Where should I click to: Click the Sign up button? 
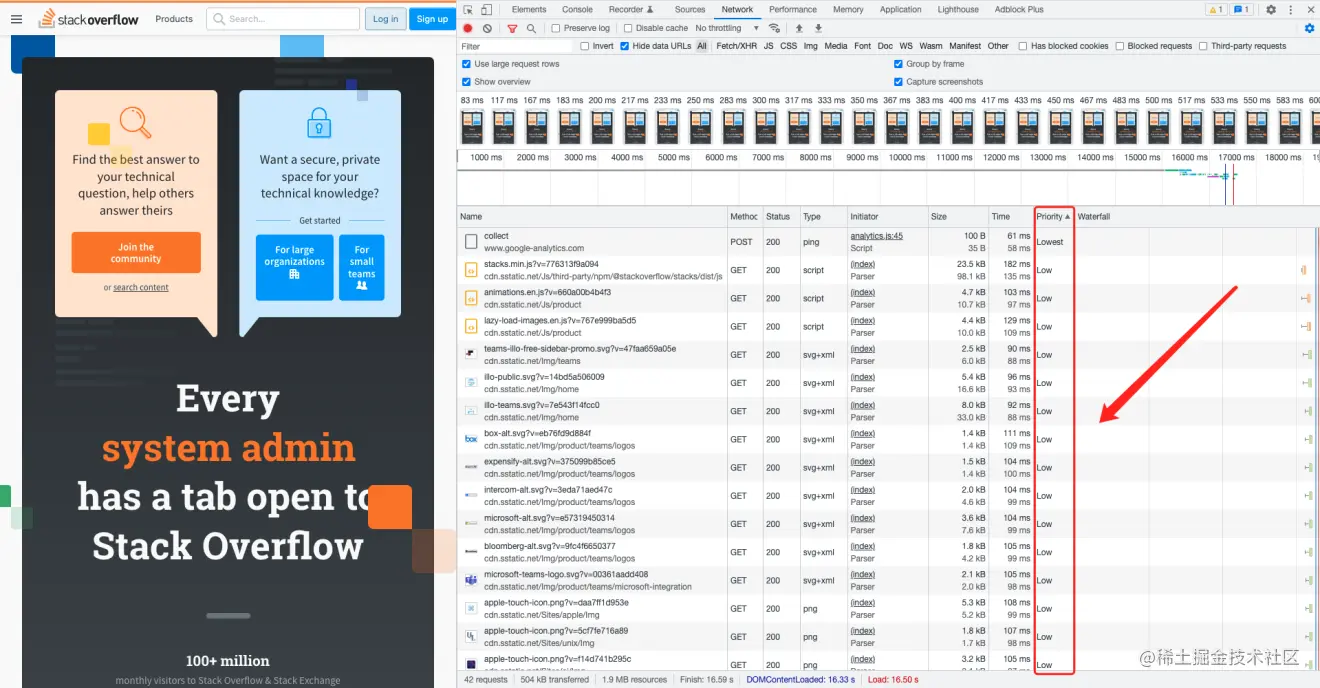click(432, 19)
